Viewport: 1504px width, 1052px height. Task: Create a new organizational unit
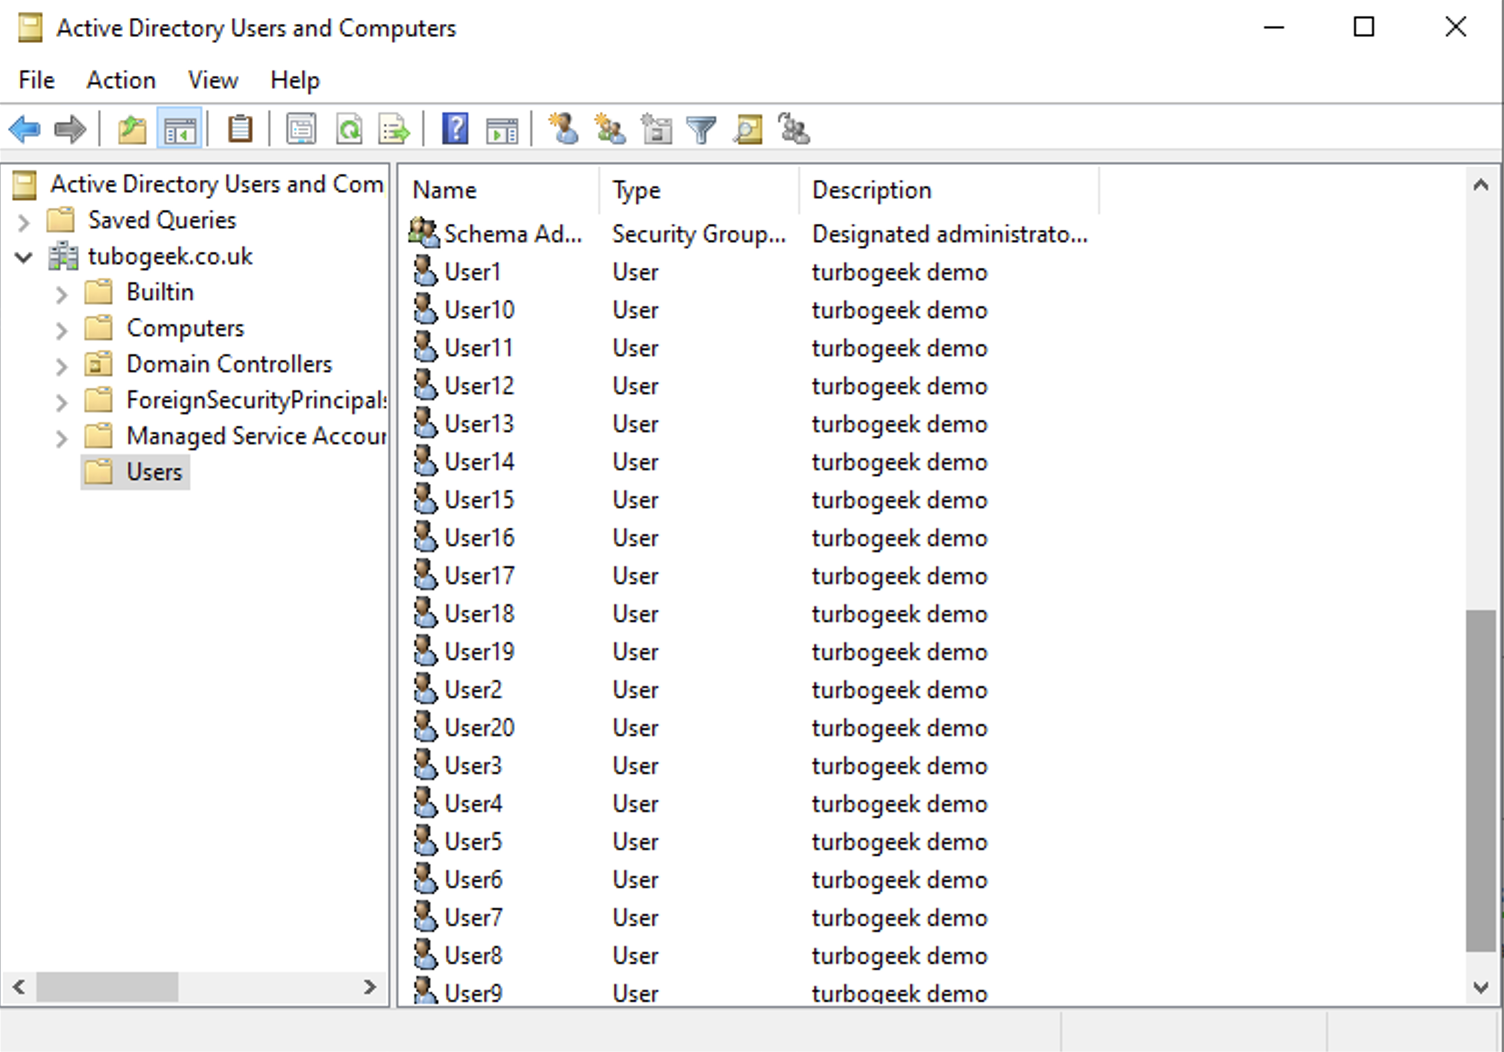pos(657,128)
